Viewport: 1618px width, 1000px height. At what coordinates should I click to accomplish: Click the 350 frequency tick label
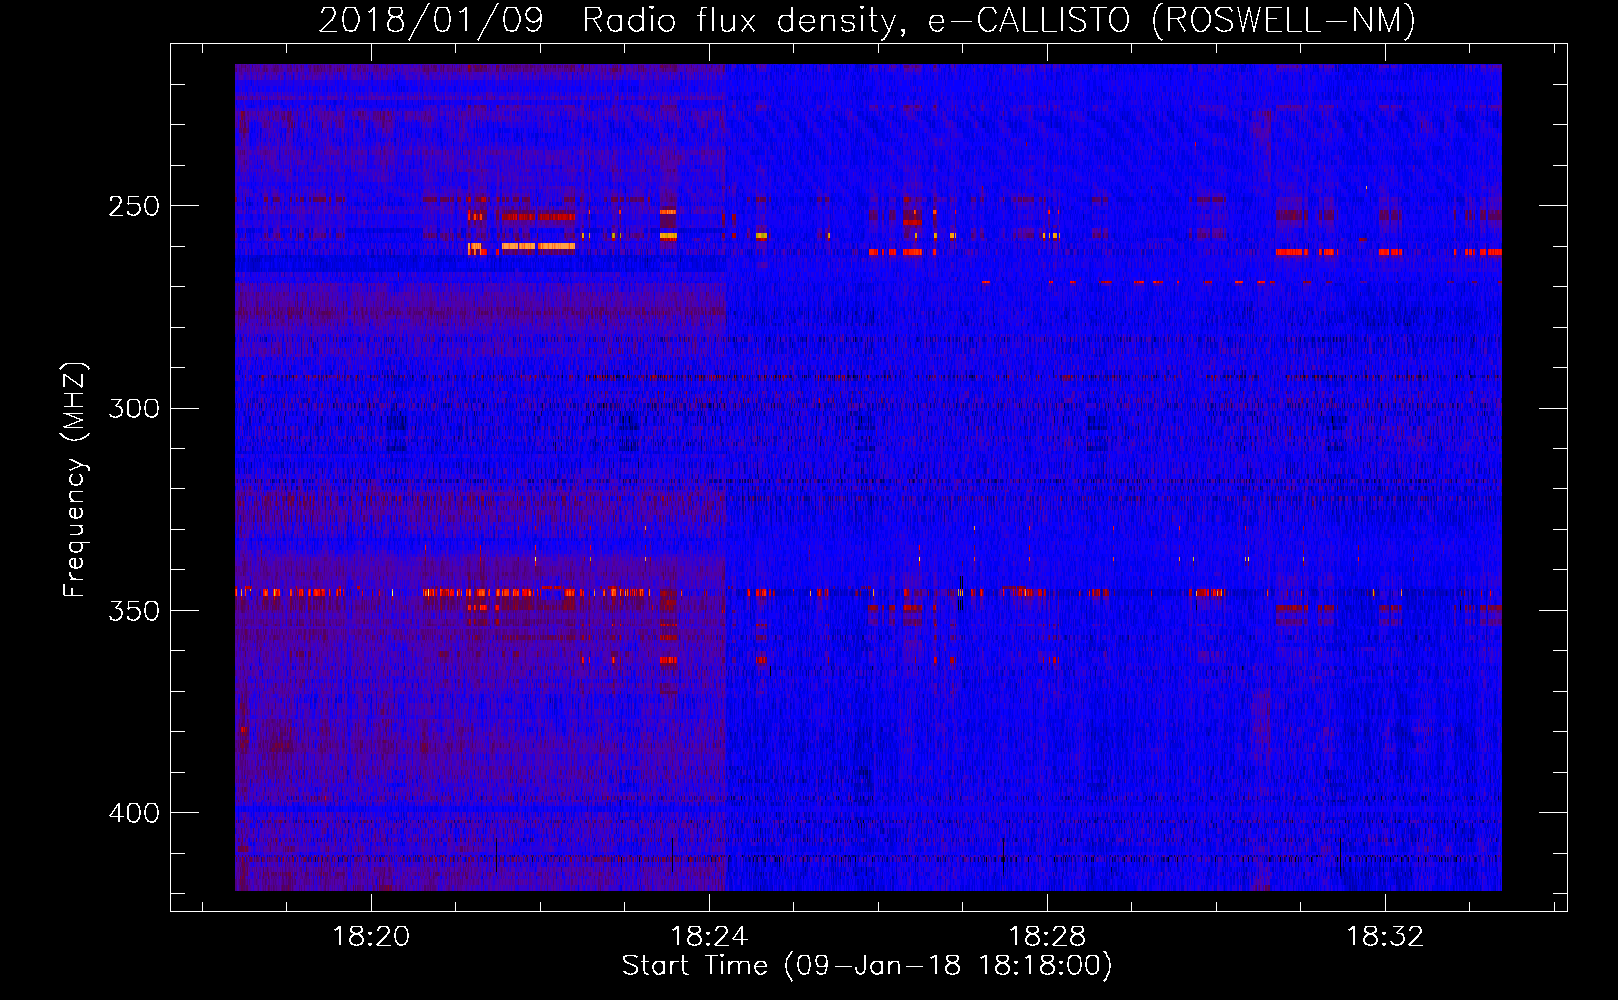click(x=134, y=611)
